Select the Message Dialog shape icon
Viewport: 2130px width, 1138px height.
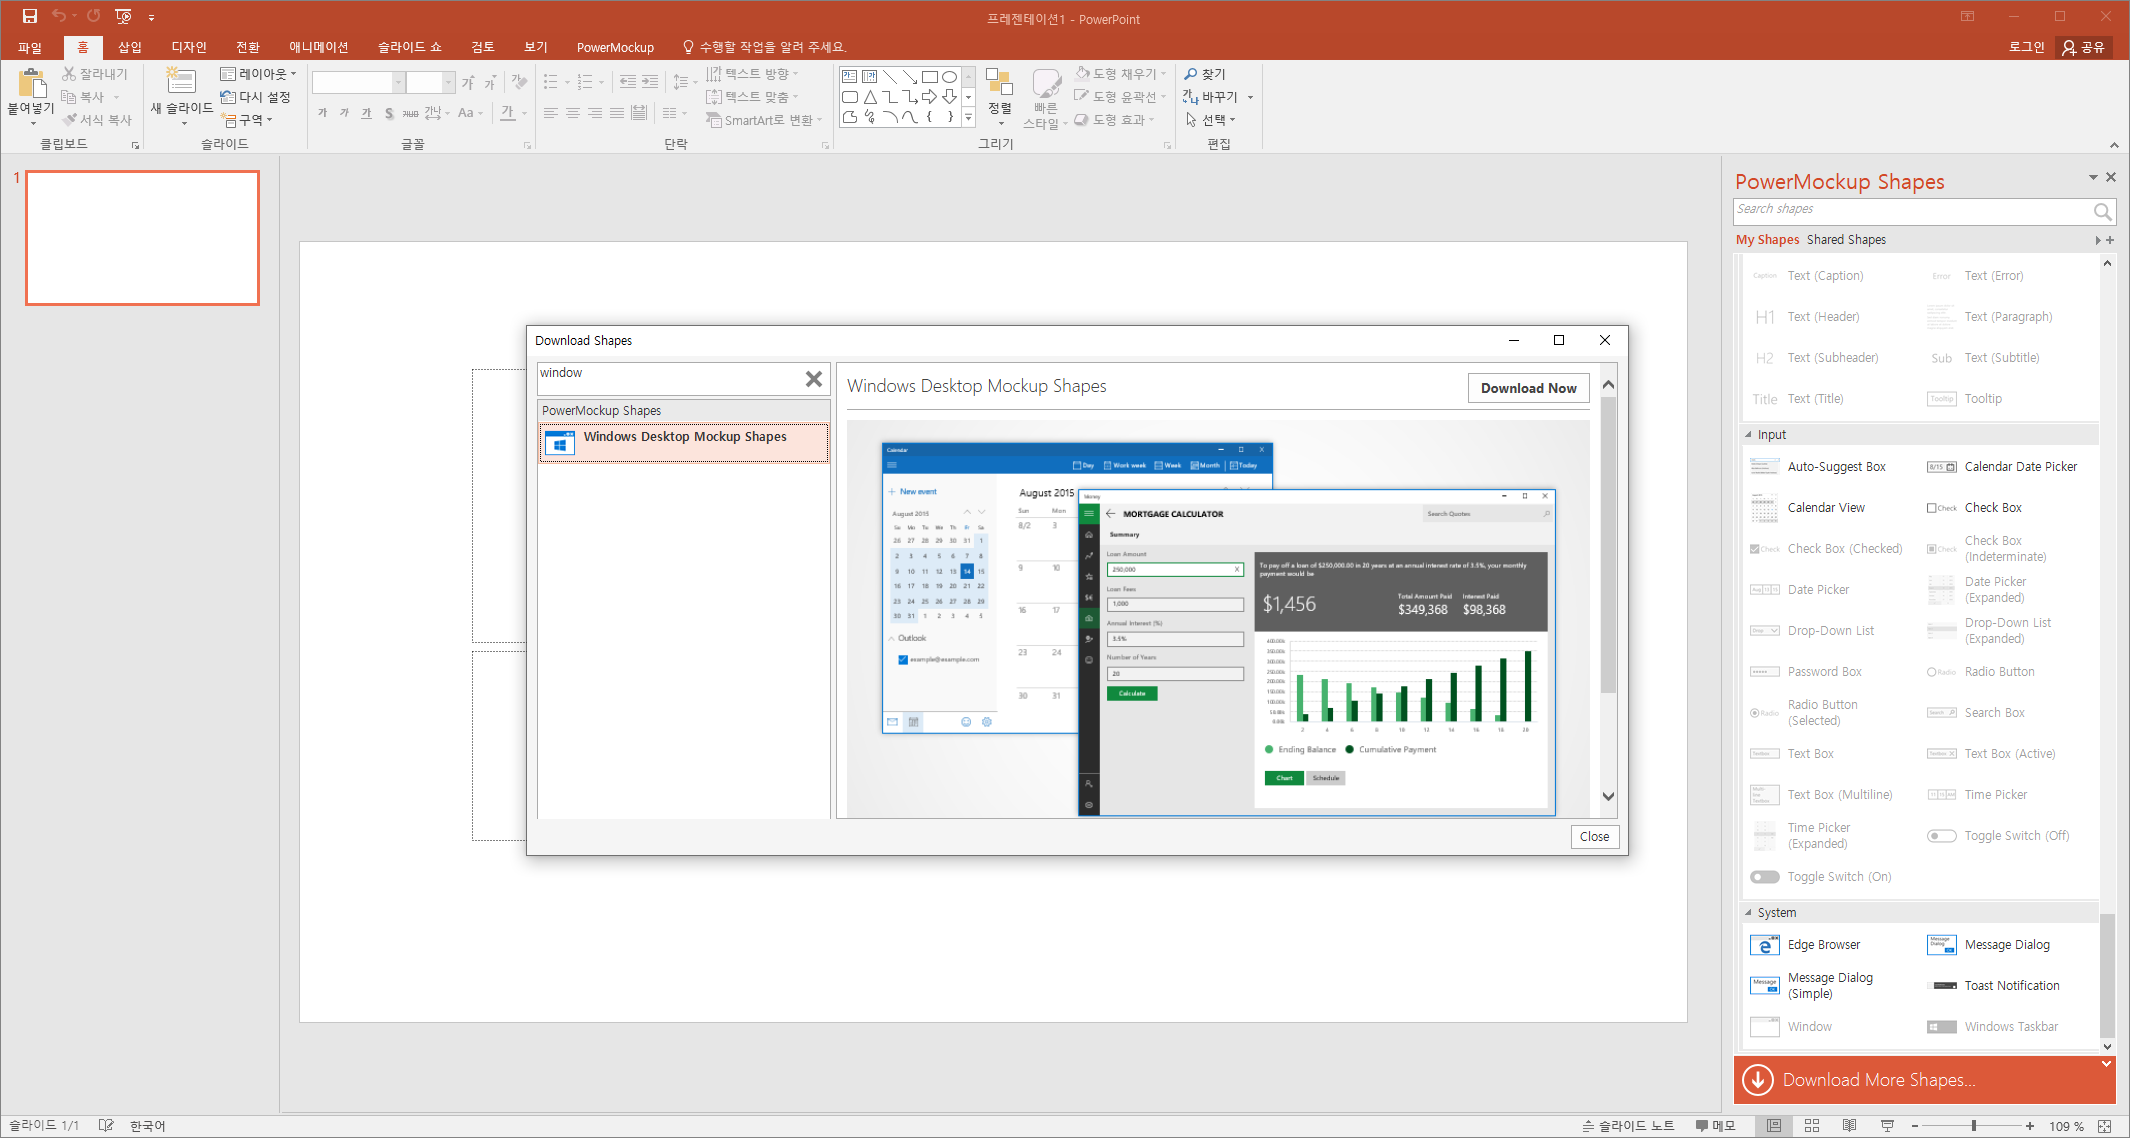[1941, 945]
